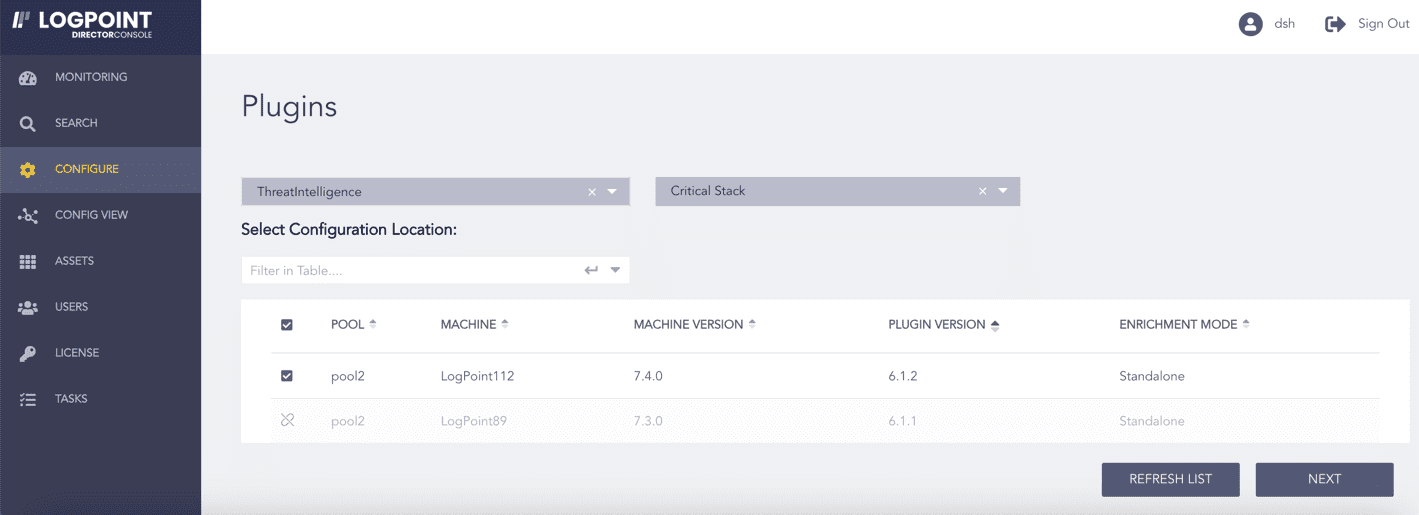Click the License key icon
The height and width of the screenshot is (515, 1419).
(x=28, y=354)
